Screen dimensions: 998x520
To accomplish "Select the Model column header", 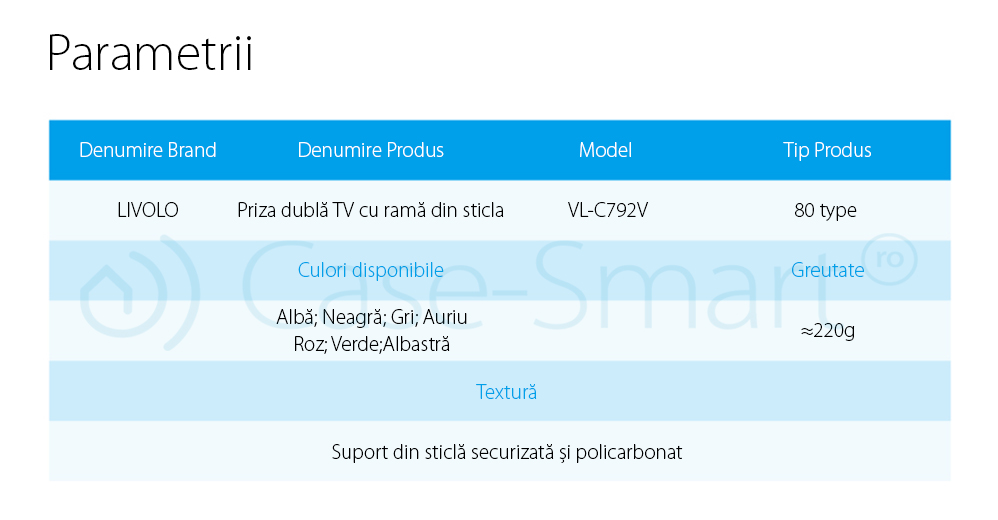I will tap(605, 150).
